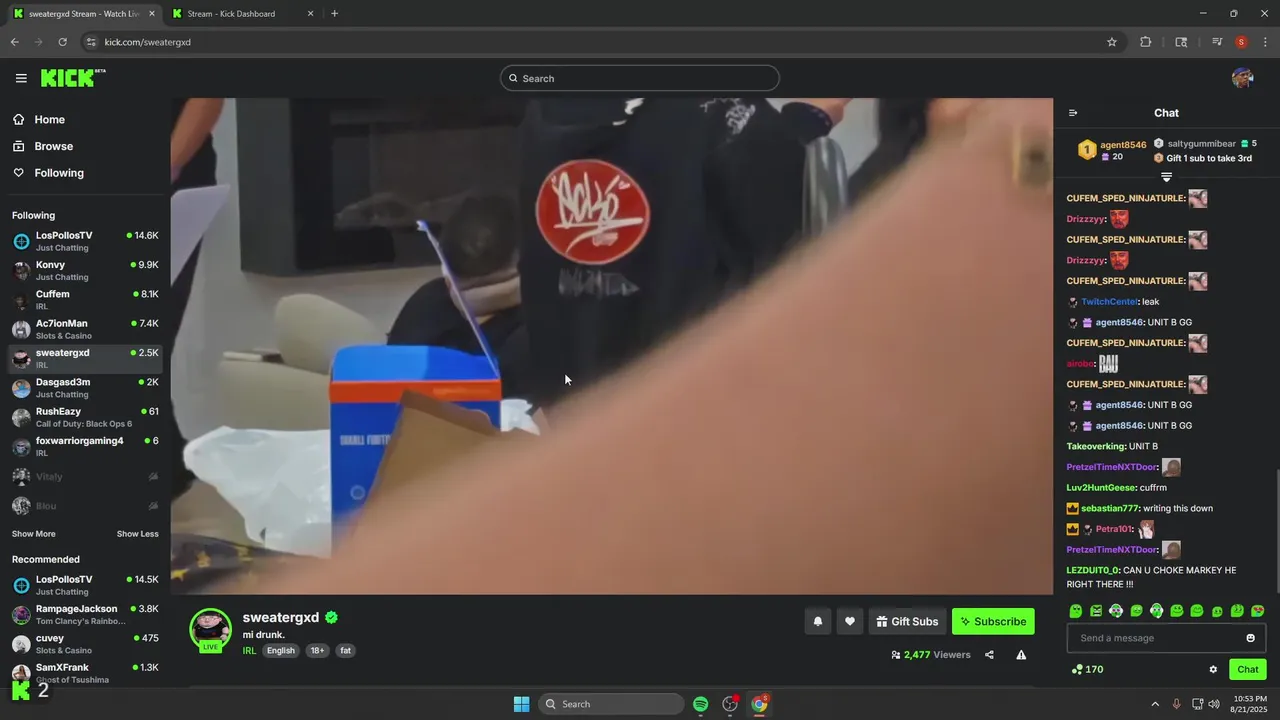Bookmark this page with star icon
The image size is (1280, 720).
point(1111,42)
